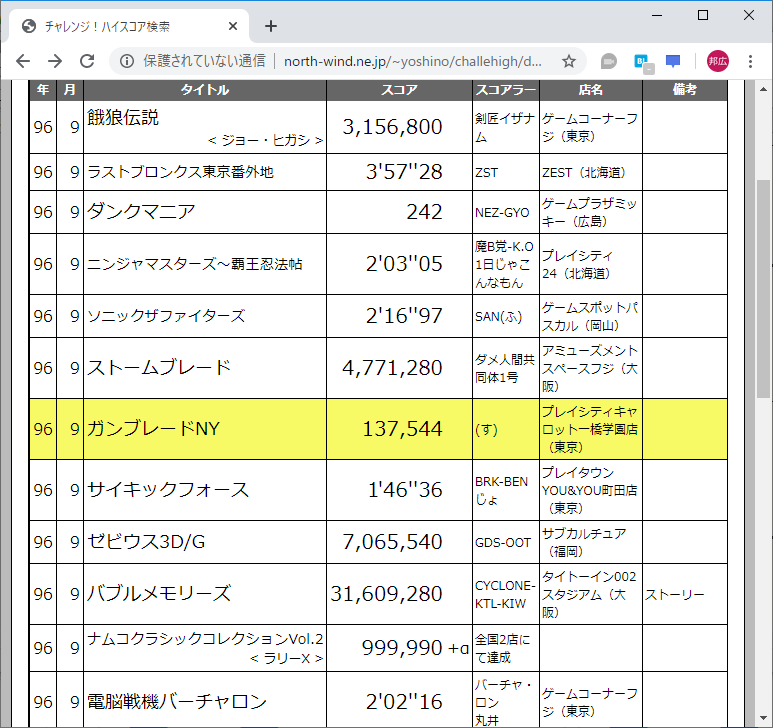This screenshot has height=728, width=773.
Task: Click scorer GDS-OOT
Action: click(503, 543)
